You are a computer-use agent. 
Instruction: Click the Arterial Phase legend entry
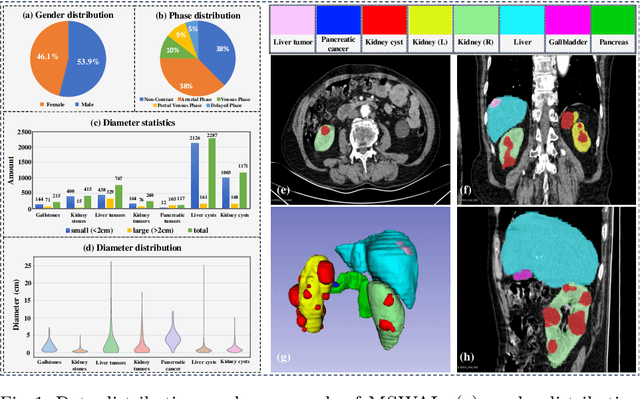(195, 99)
